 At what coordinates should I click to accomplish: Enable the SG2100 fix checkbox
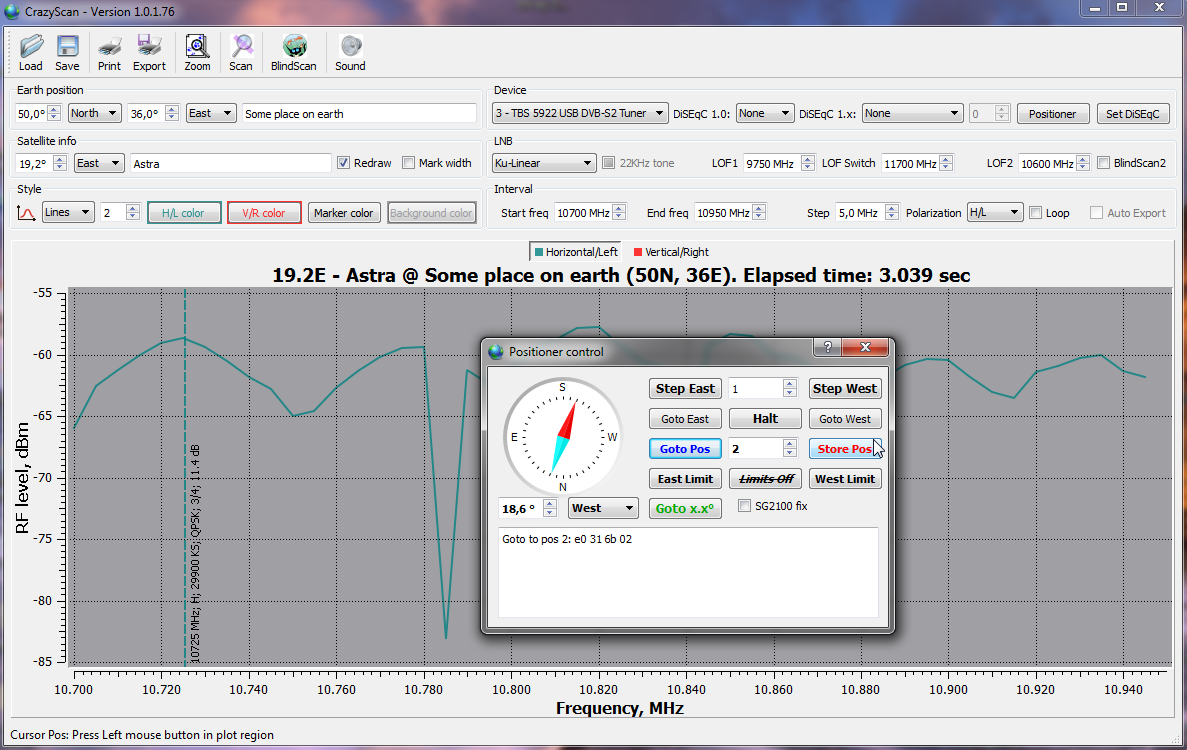coord(745,506)
